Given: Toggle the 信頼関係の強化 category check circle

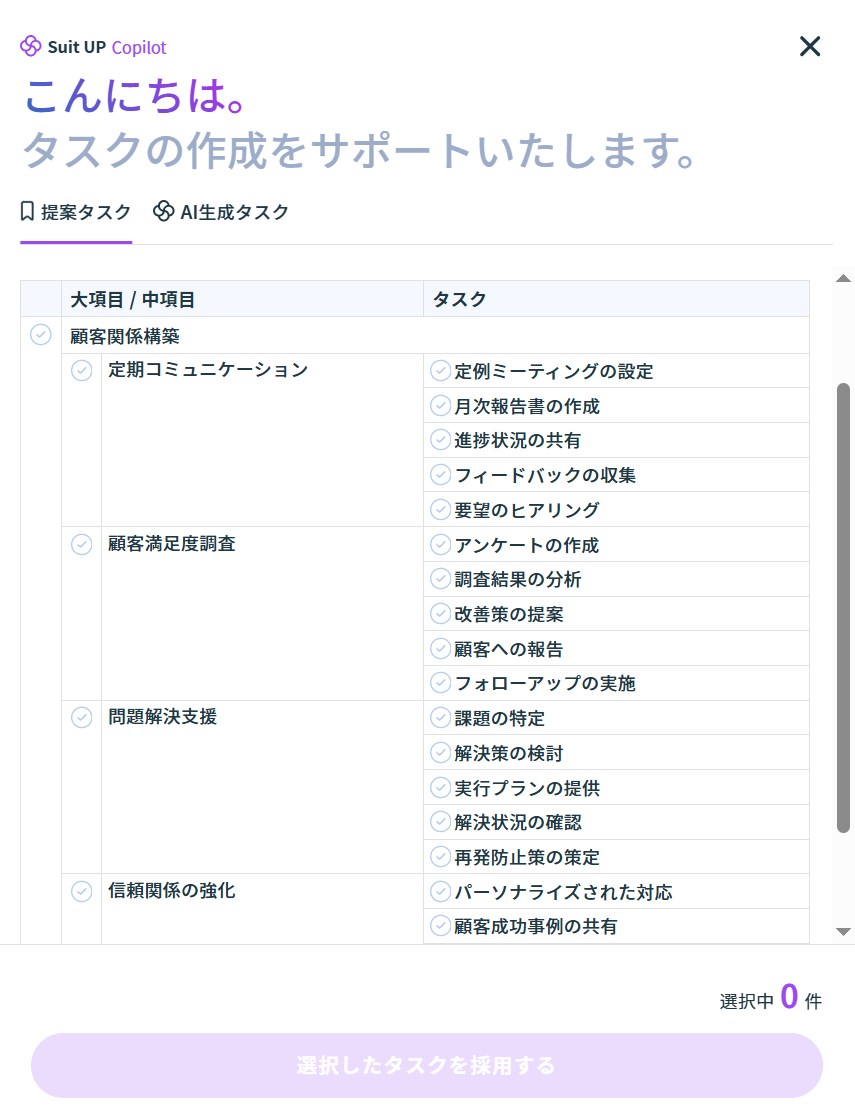Looking at the screenshot, I should (x=82, y=891).
